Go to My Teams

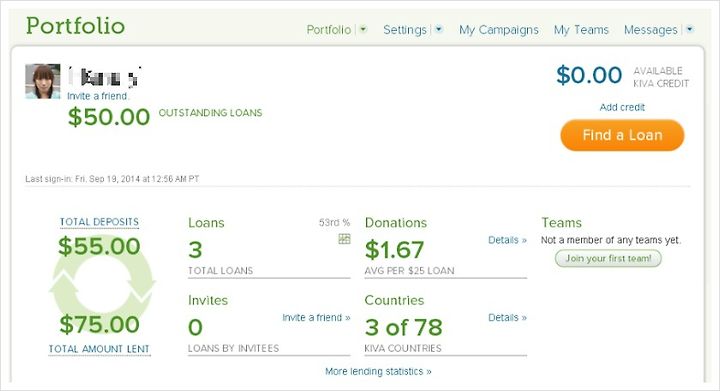point(581,30)
